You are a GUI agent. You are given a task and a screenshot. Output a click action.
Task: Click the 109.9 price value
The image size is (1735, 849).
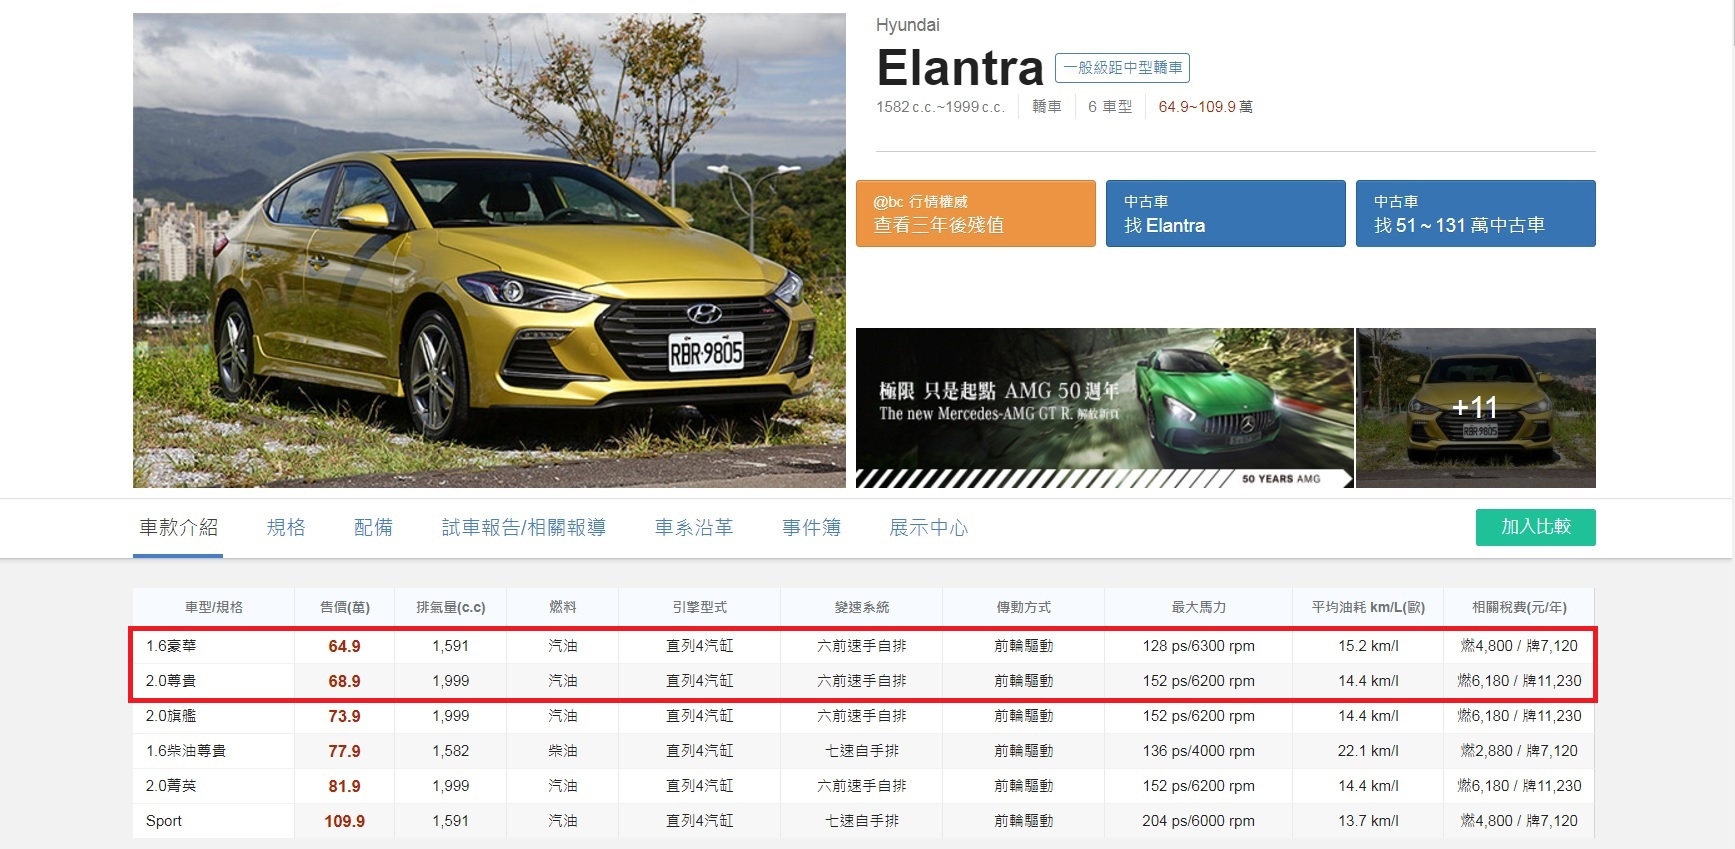tap(344, 821)
